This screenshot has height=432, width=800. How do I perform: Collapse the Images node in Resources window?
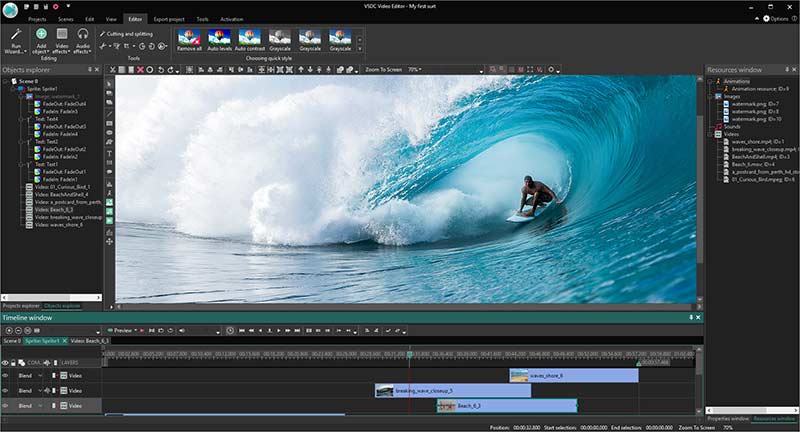coord(710,96)
